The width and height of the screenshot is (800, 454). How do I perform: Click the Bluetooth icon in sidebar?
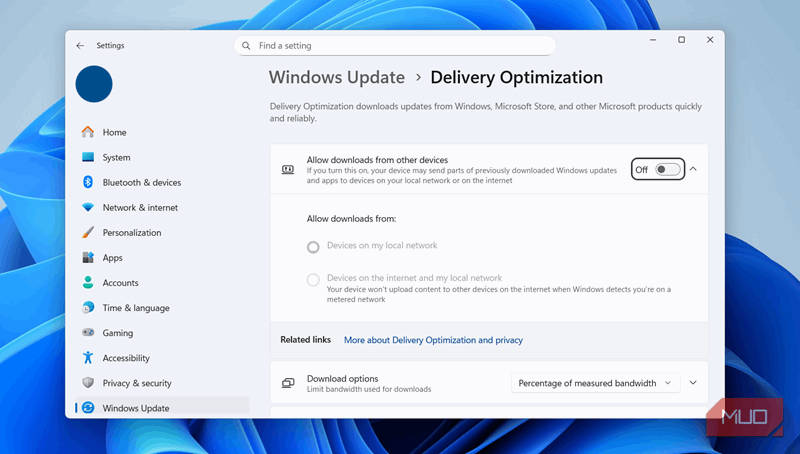(88, 182)
